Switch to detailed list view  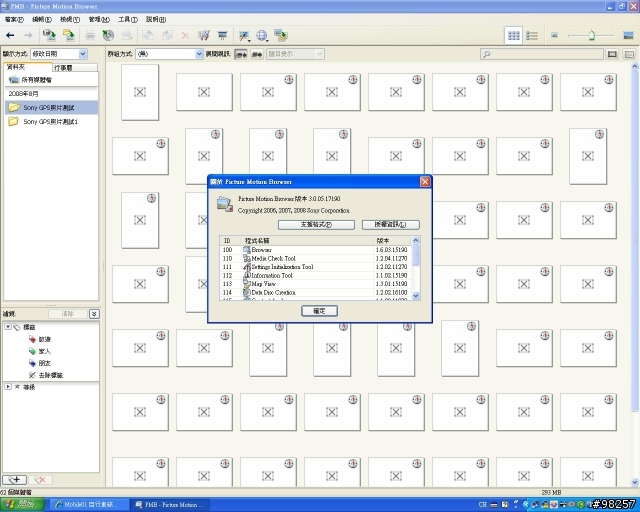click(x=532, y=36)
